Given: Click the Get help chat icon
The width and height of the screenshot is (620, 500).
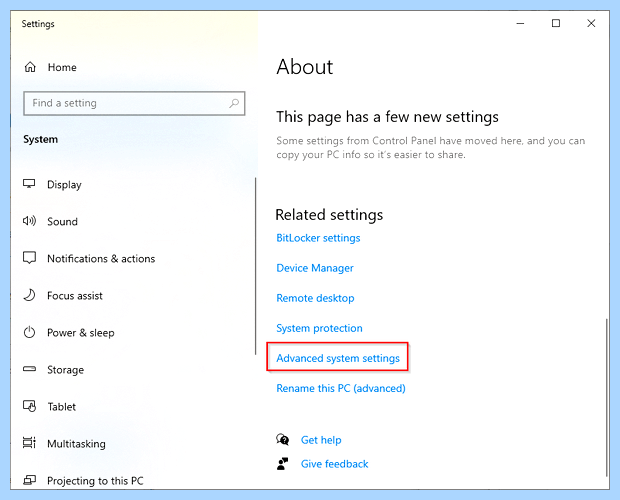Looking at the screenshot, I should [282, 440].
